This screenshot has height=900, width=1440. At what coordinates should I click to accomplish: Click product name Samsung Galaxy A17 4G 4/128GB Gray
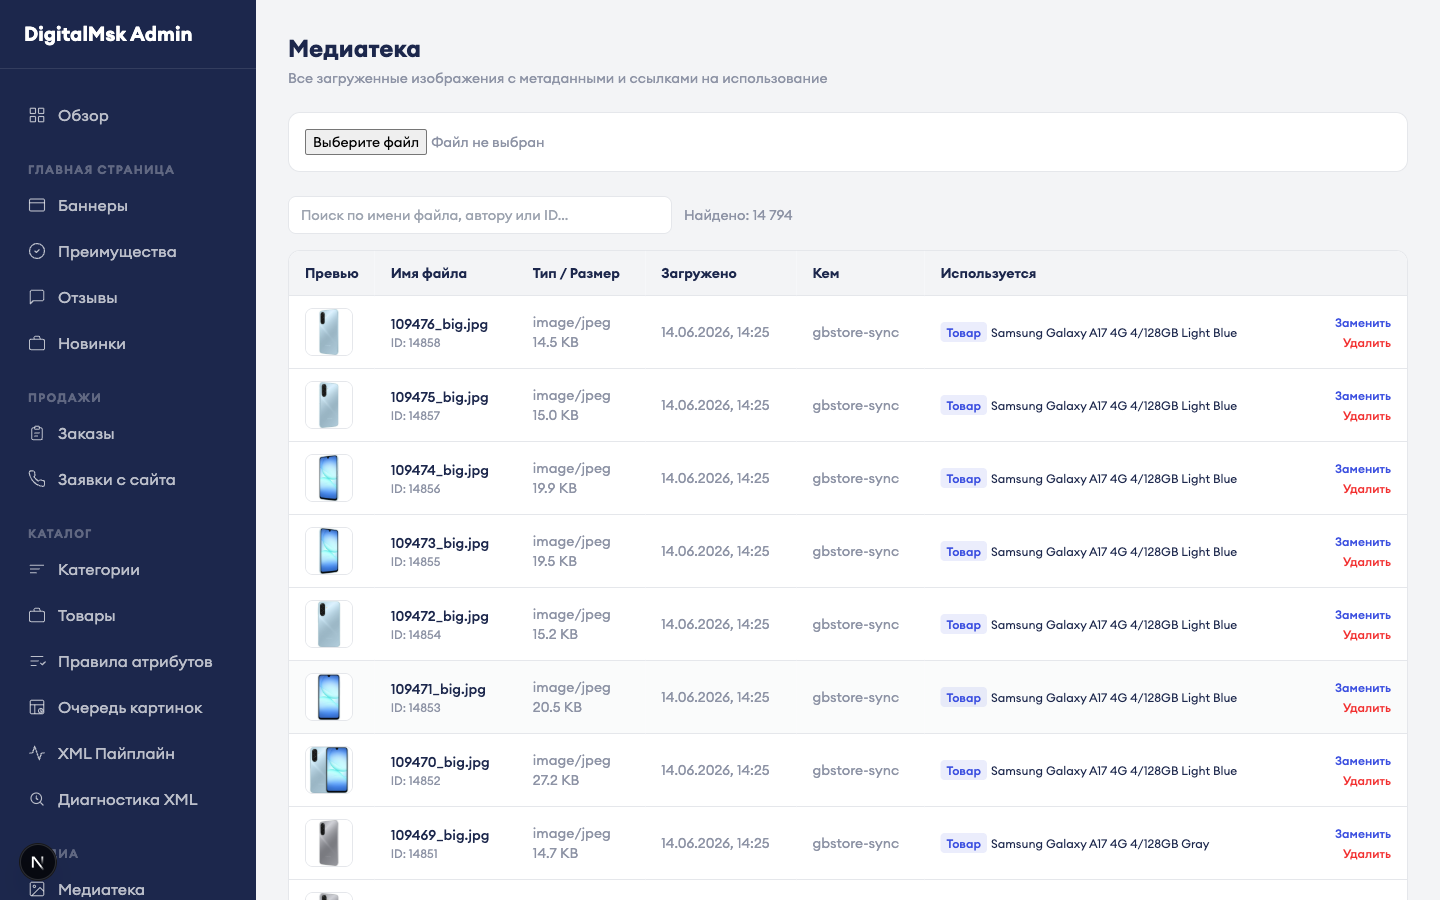tap(1100, 844)
